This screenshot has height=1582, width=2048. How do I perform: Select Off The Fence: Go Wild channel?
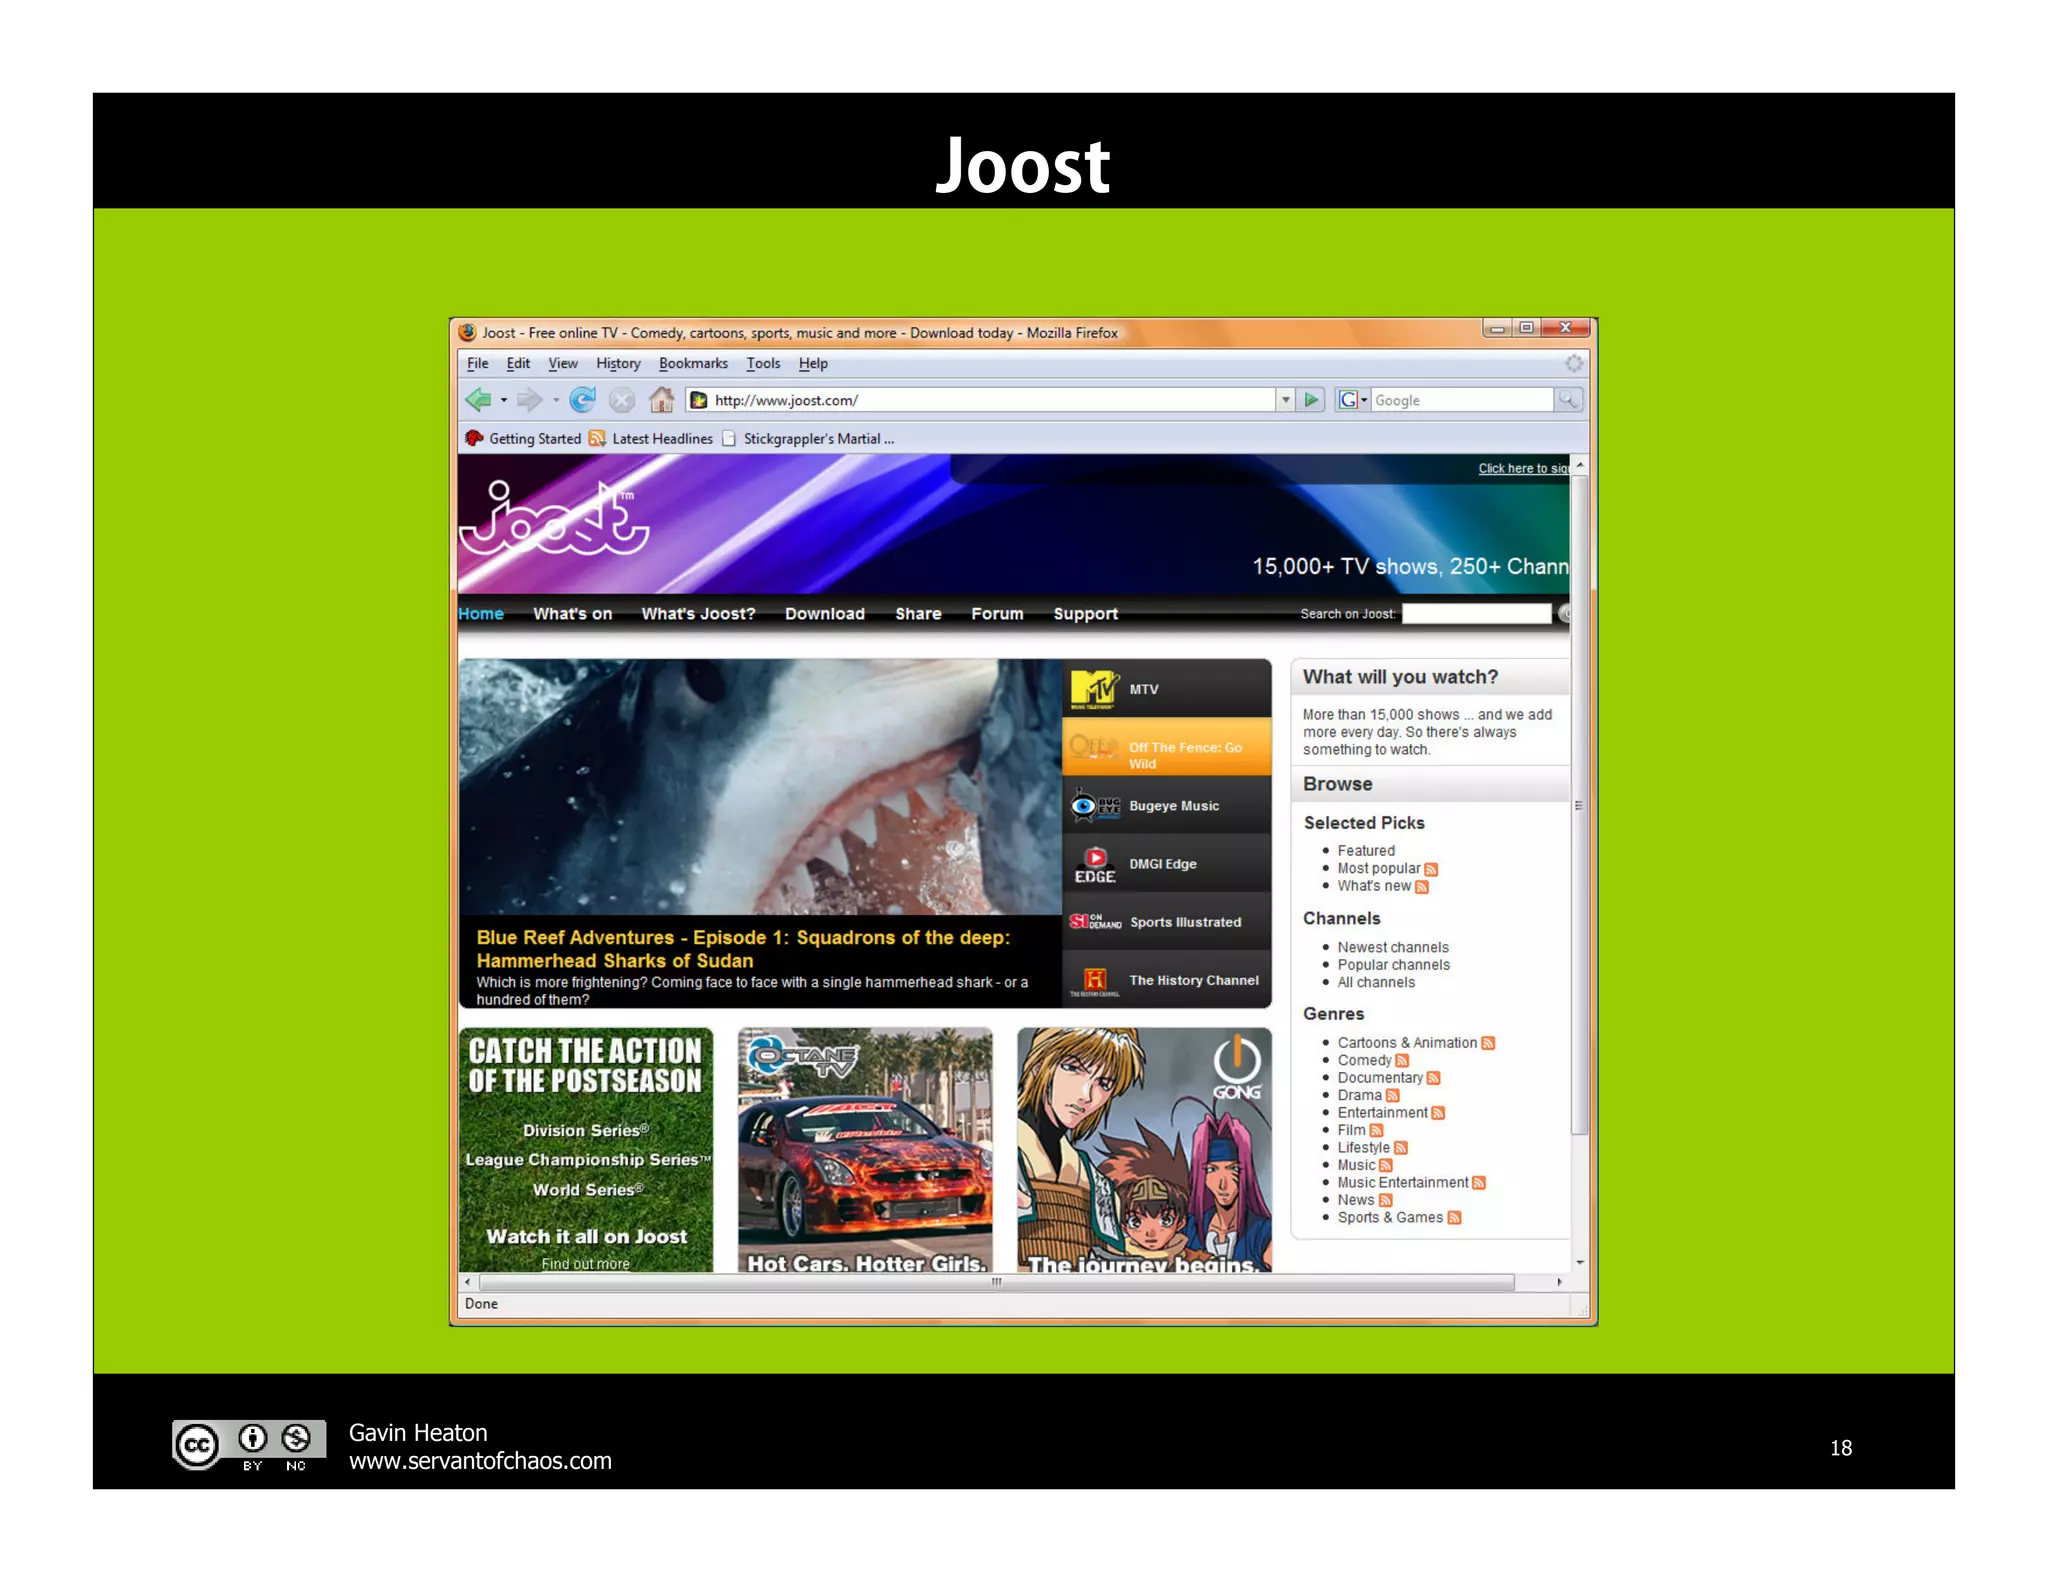coord(1166,747)
